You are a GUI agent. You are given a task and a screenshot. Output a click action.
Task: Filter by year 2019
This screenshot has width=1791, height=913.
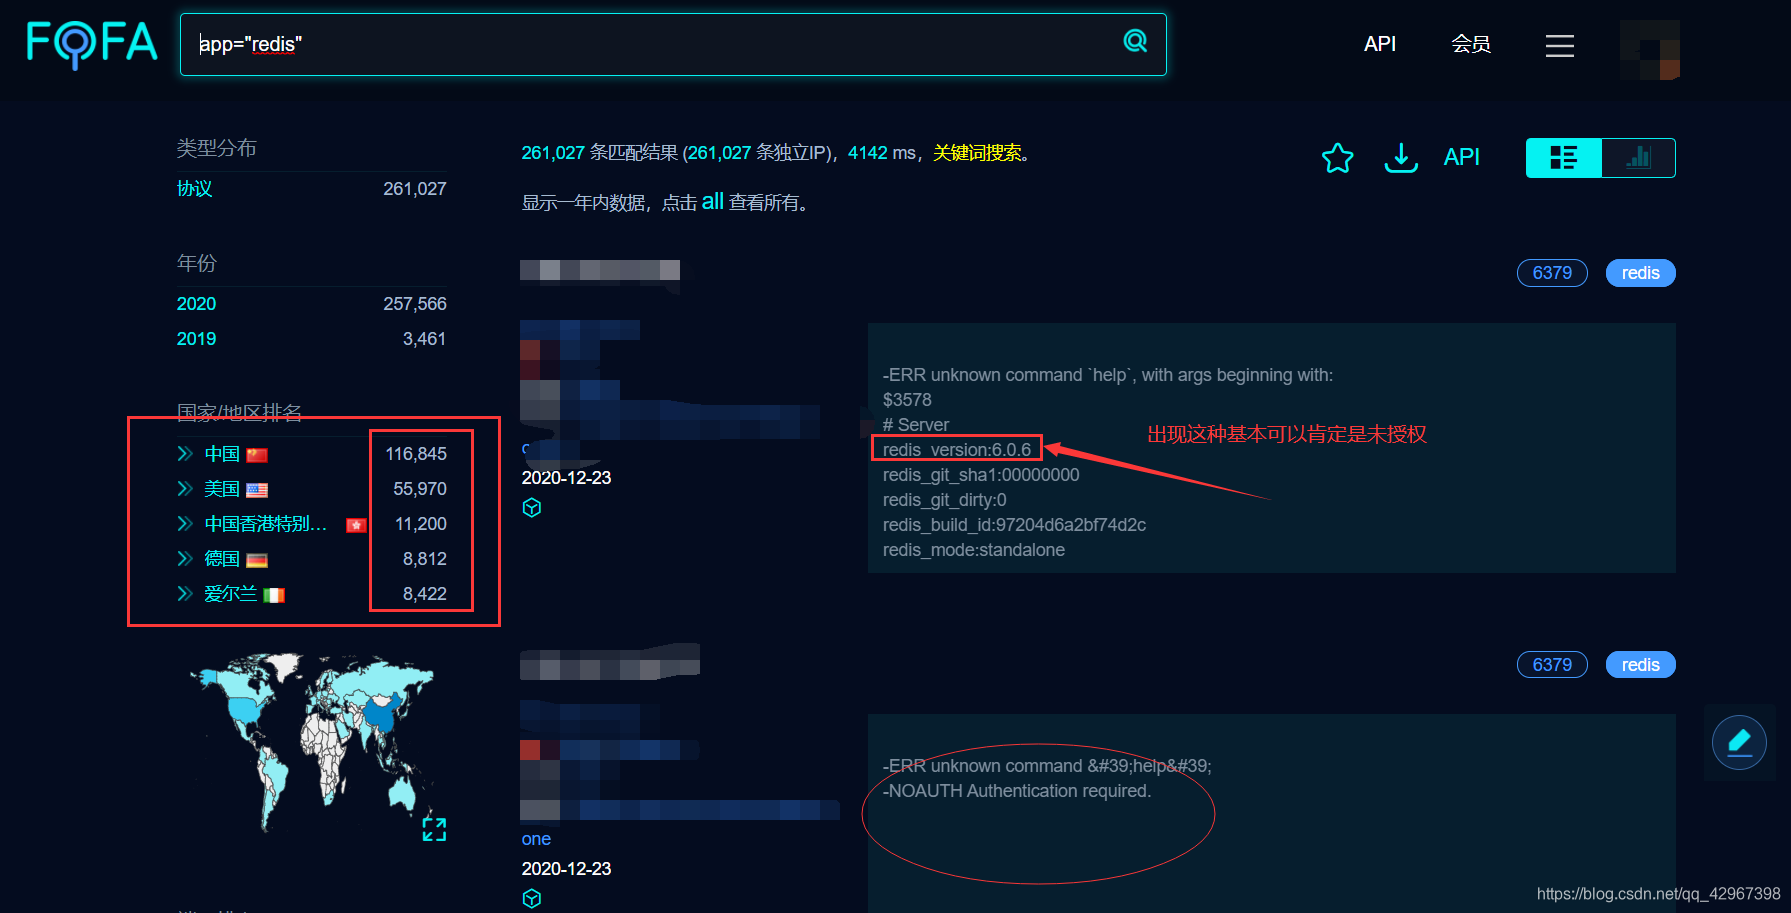[196, 339]
